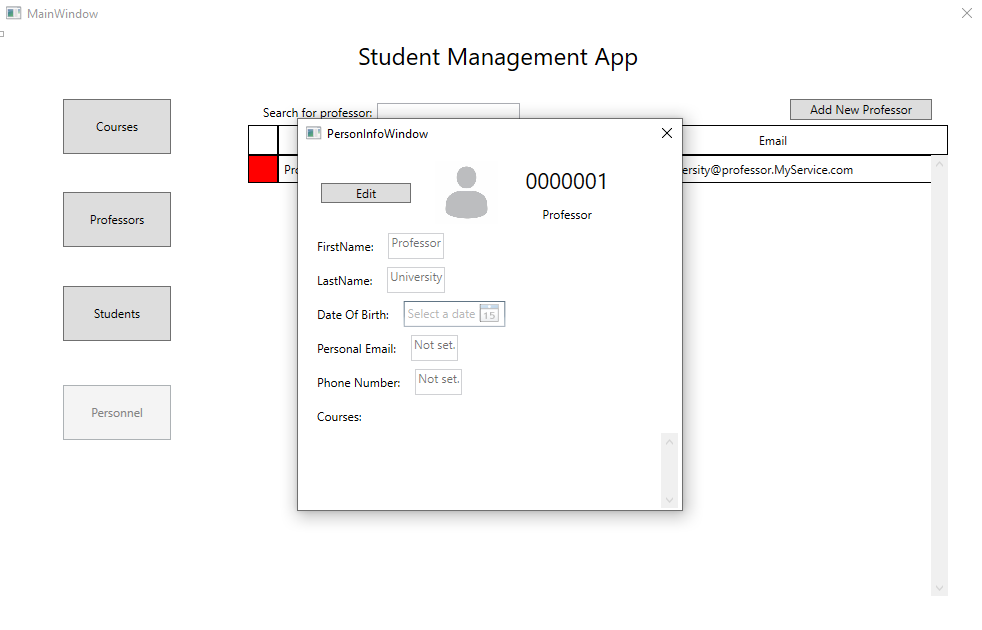Click Add New Professor button

[860, 110]
